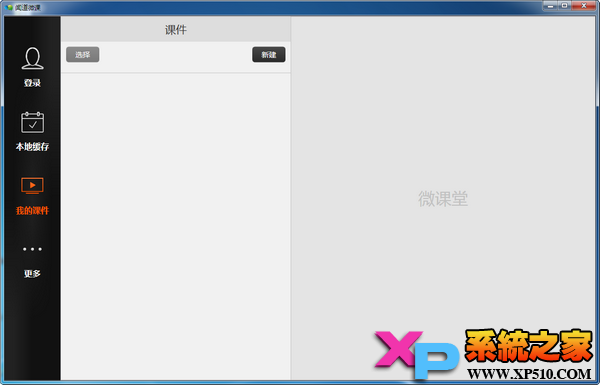Minimize the application window
The width and height of the screenshot is (600, 385).
550,6
